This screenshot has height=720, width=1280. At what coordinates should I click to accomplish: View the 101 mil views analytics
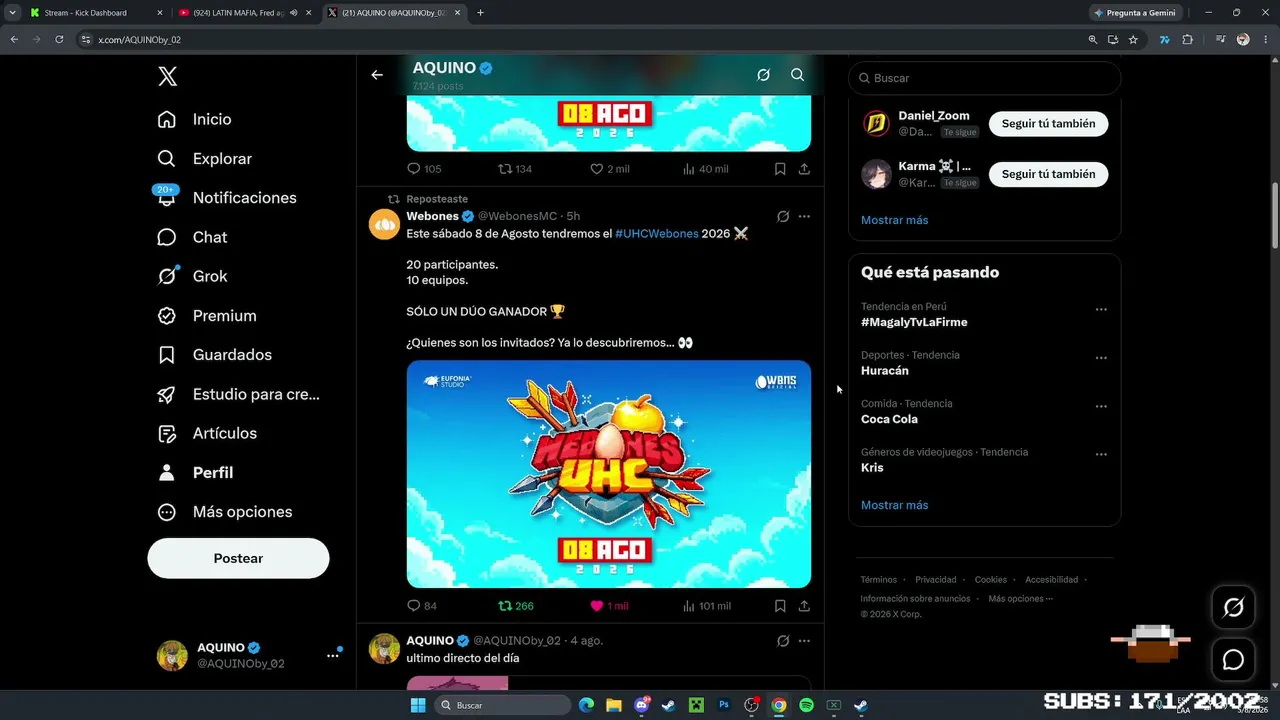pyautogui.click(x=706, y=606)
